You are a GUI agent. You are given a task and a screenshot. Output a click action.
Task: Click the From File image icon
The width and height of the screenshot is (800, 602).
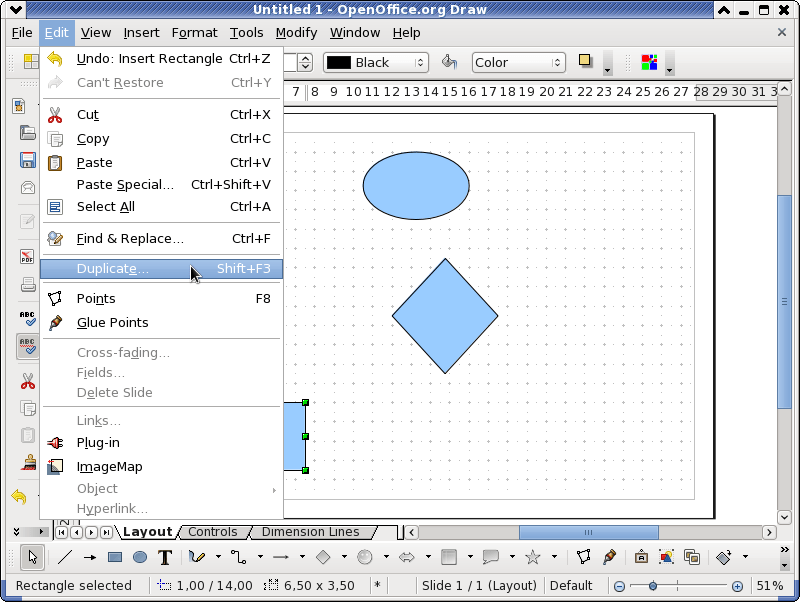click(666, 557)
